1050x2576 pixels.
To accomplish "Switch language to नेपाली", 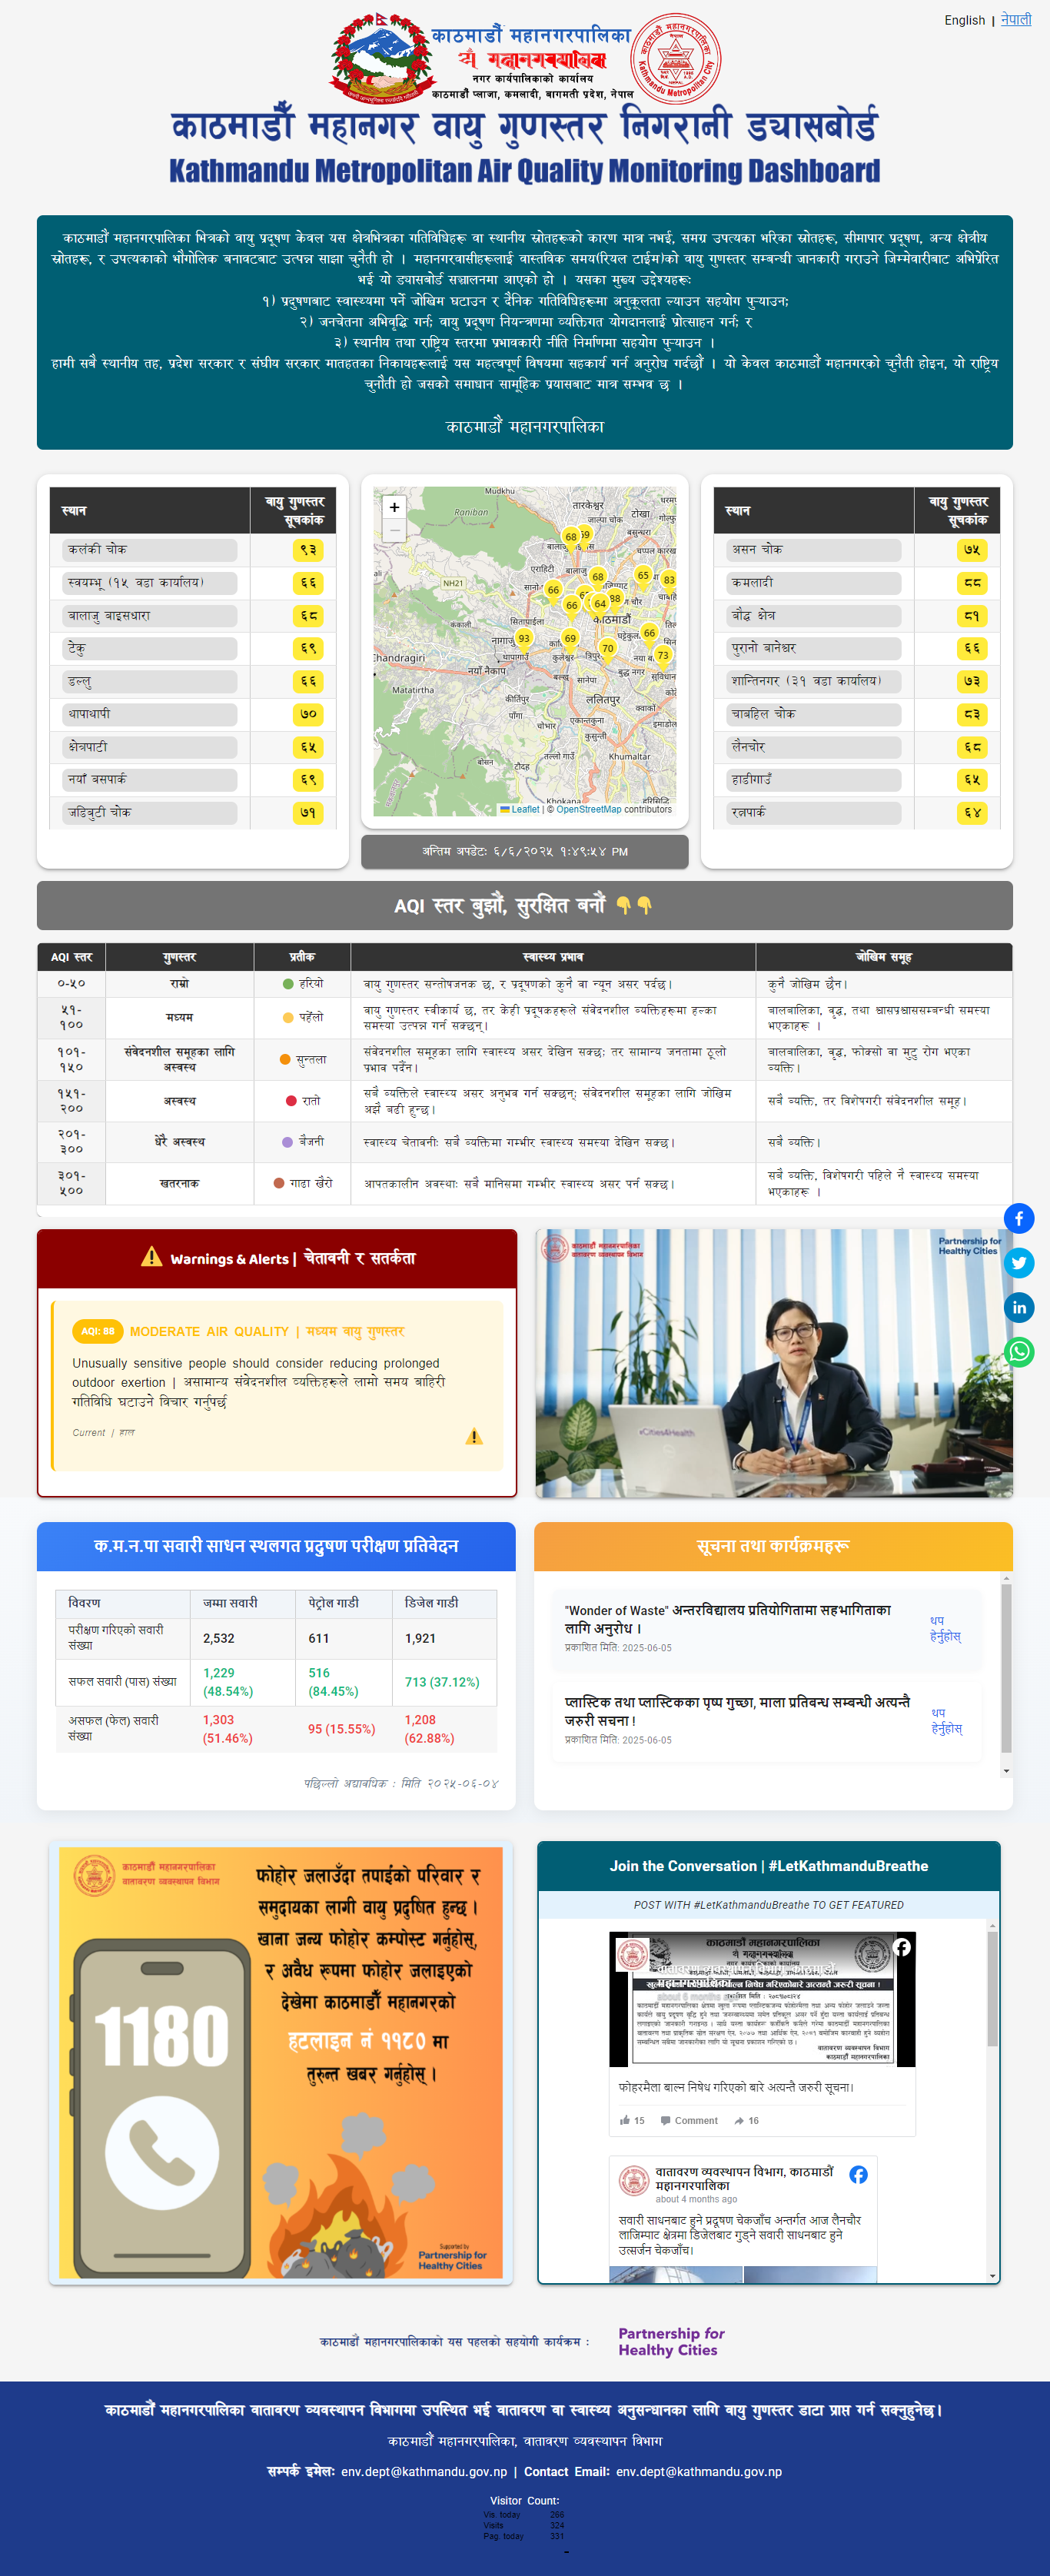I will pos(1016,19).
